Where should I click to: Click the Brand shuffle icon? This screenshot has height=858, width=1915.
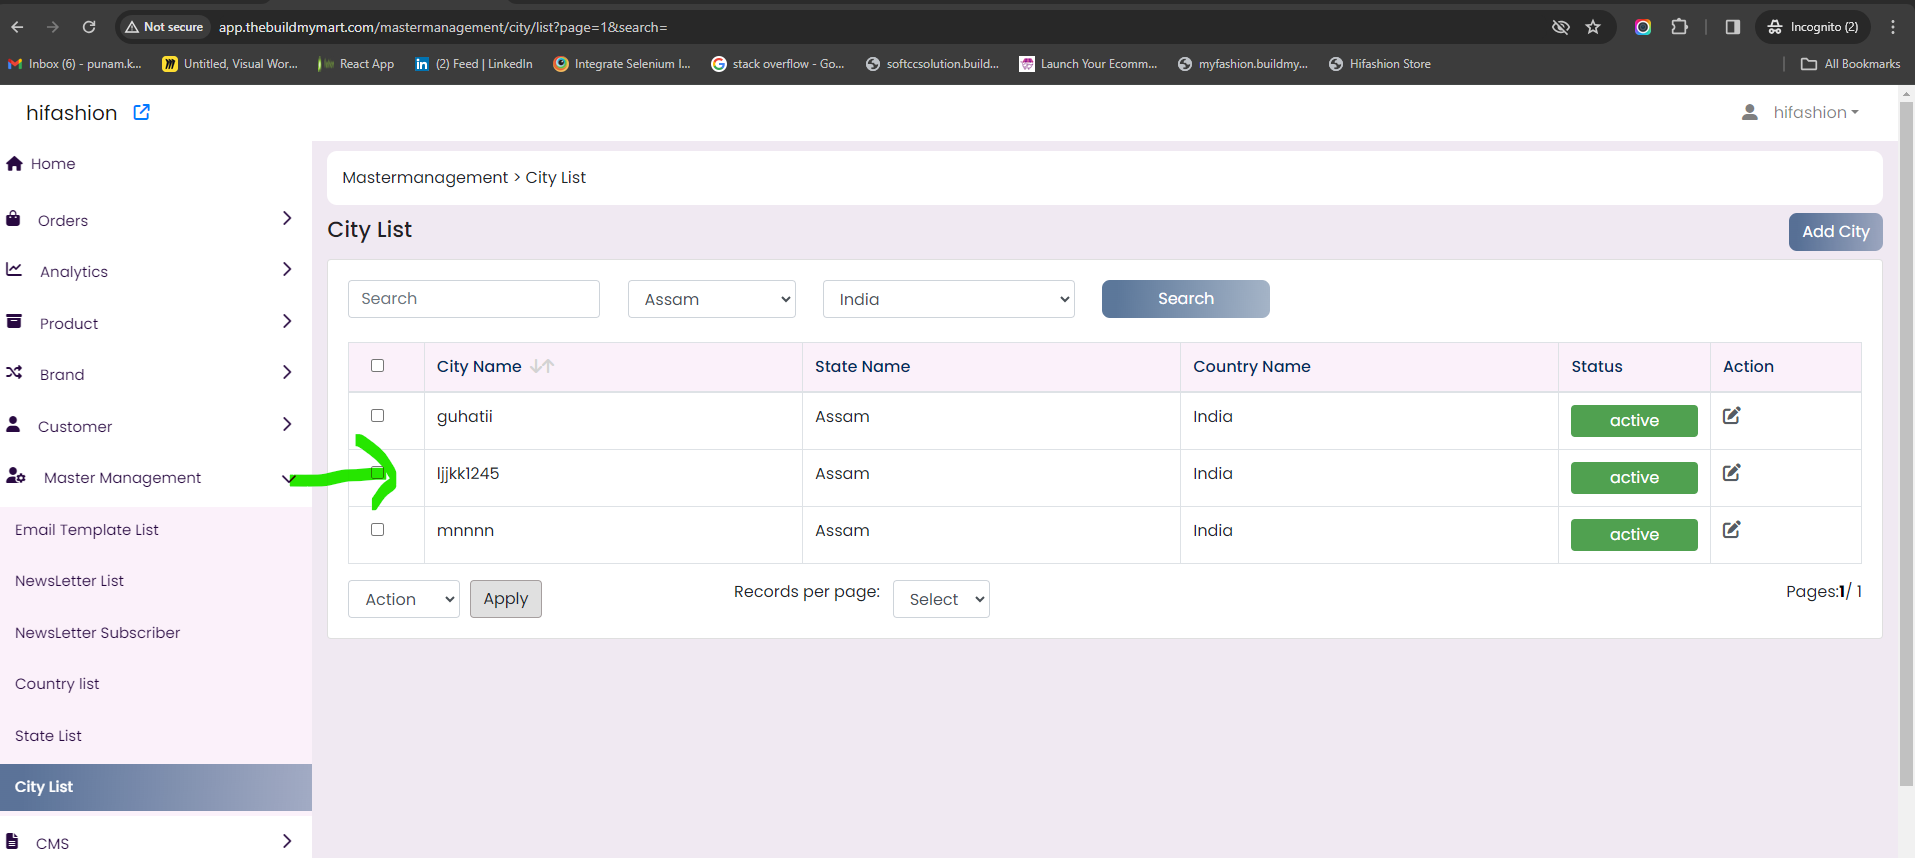(x=14, y=372)
